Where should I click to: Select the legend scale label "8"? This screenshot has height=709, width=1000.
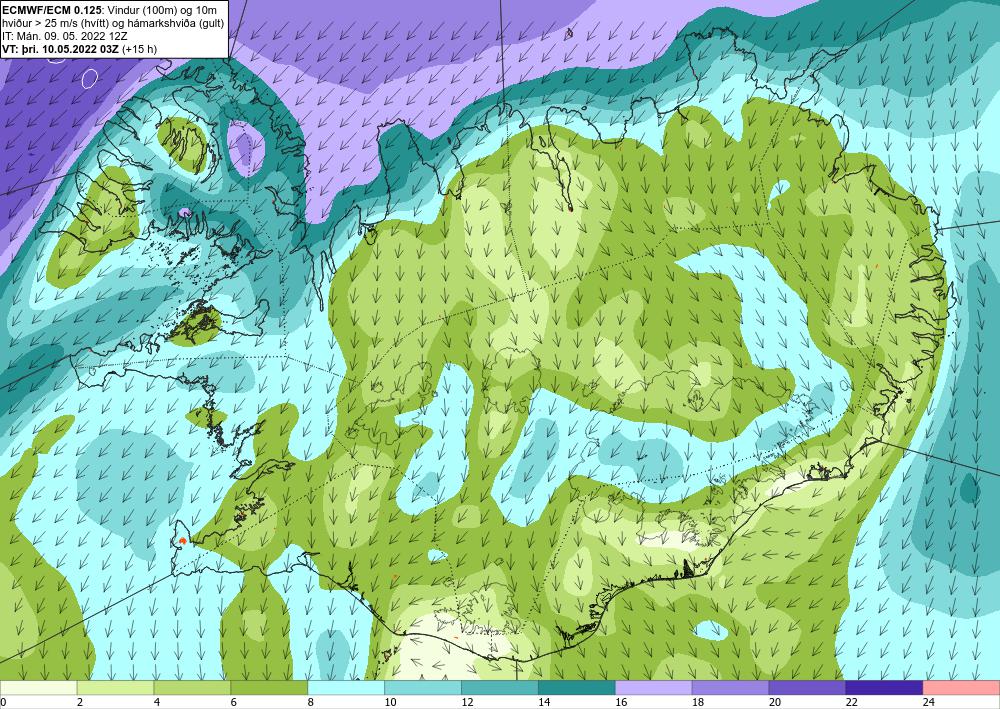point(311,702)
